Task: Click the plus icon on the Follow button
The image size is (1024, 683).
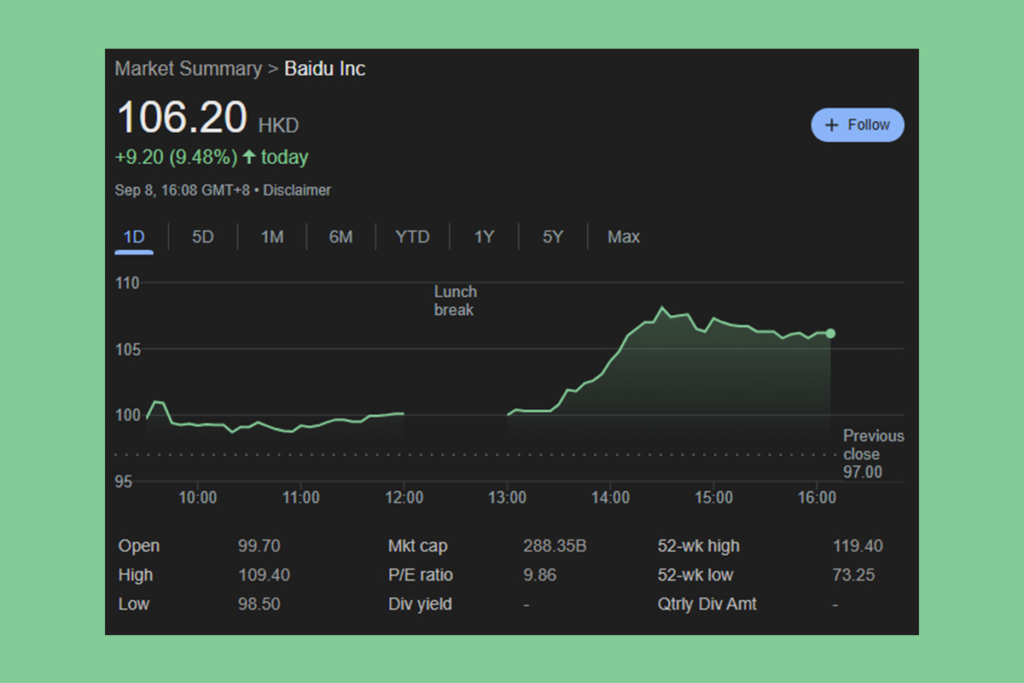Action: (x=831, y=124)
